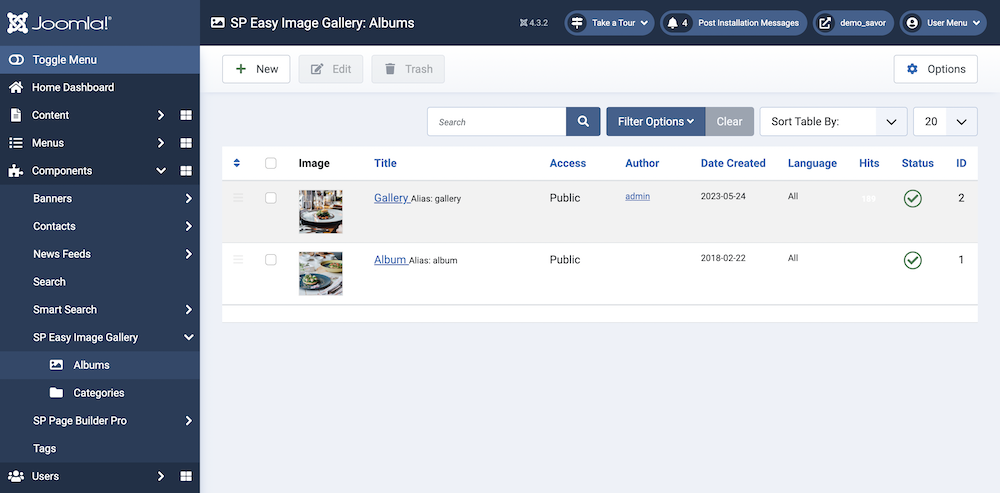Screen dimensions: 1000x493
Task: Click the New button
Action: [256, 69]
